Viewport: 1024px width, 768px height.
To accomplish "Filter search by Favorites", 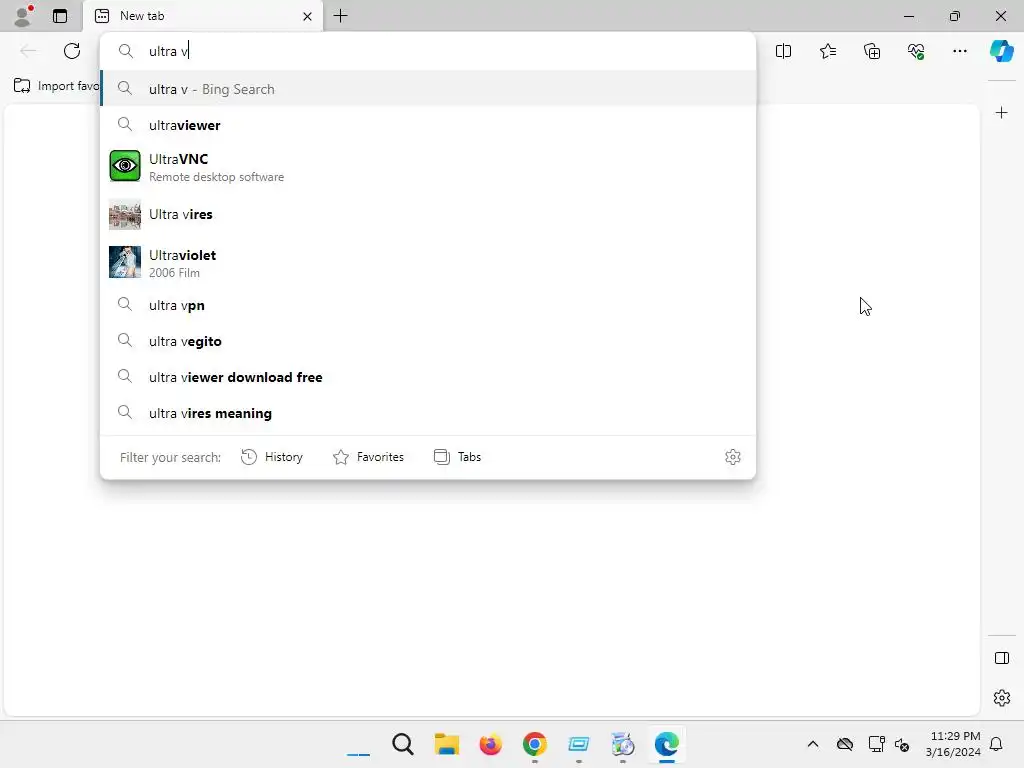I will point(368,457).
